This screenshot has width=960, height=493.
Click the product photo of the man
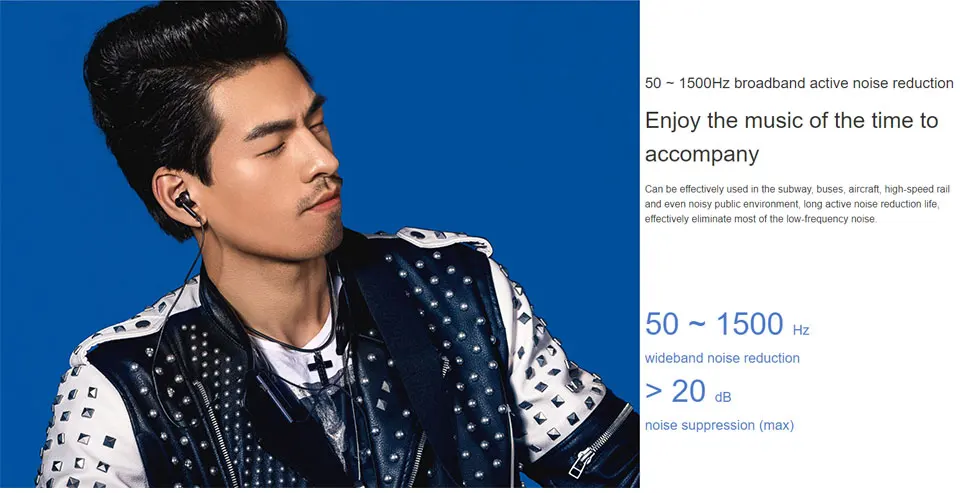point(320,244)
